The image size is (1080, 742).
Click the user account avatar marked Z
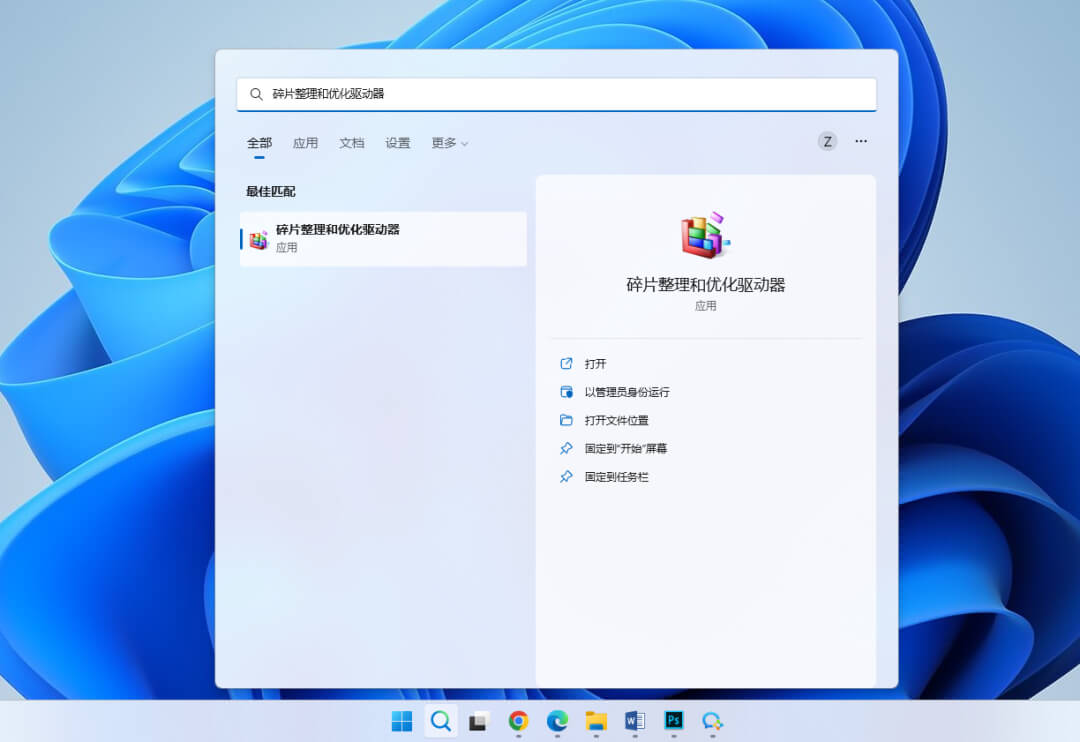827,141
